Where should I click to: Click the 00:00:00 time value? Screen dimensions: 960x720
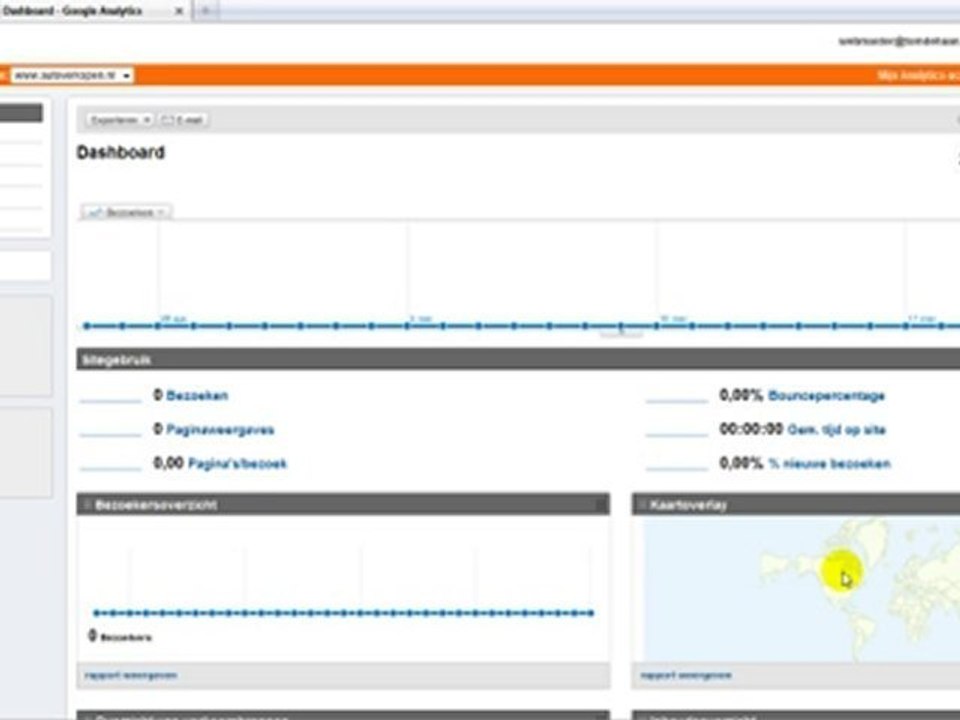click(751, 429)
